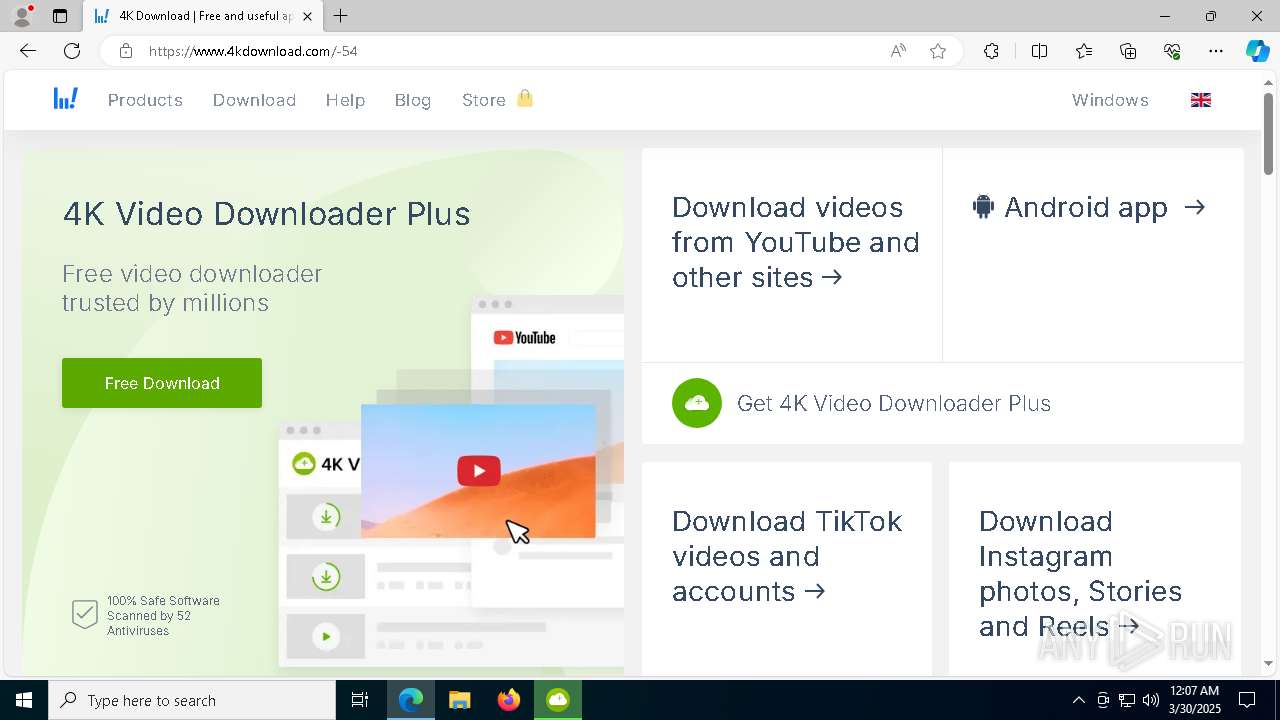Open Tab actions menu icon
Image resolution: width=1280 pixels, height=720 pixels.
click(60, 16)
